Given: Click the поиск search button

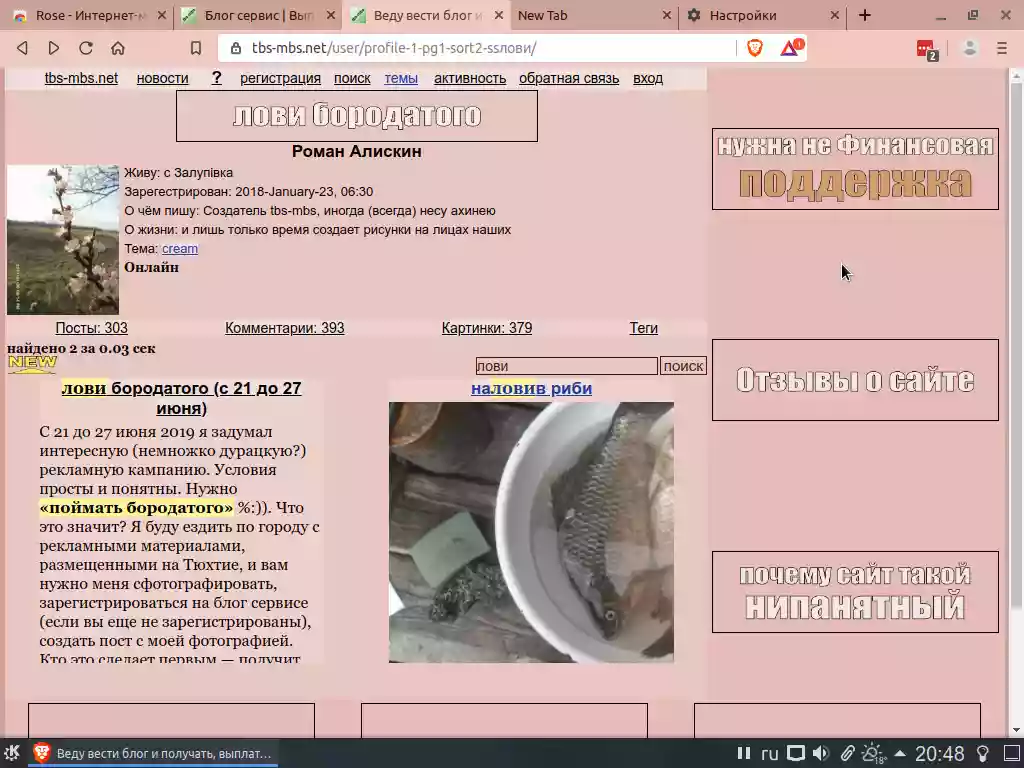Looking at the screenshot, I should pos(683,366).
